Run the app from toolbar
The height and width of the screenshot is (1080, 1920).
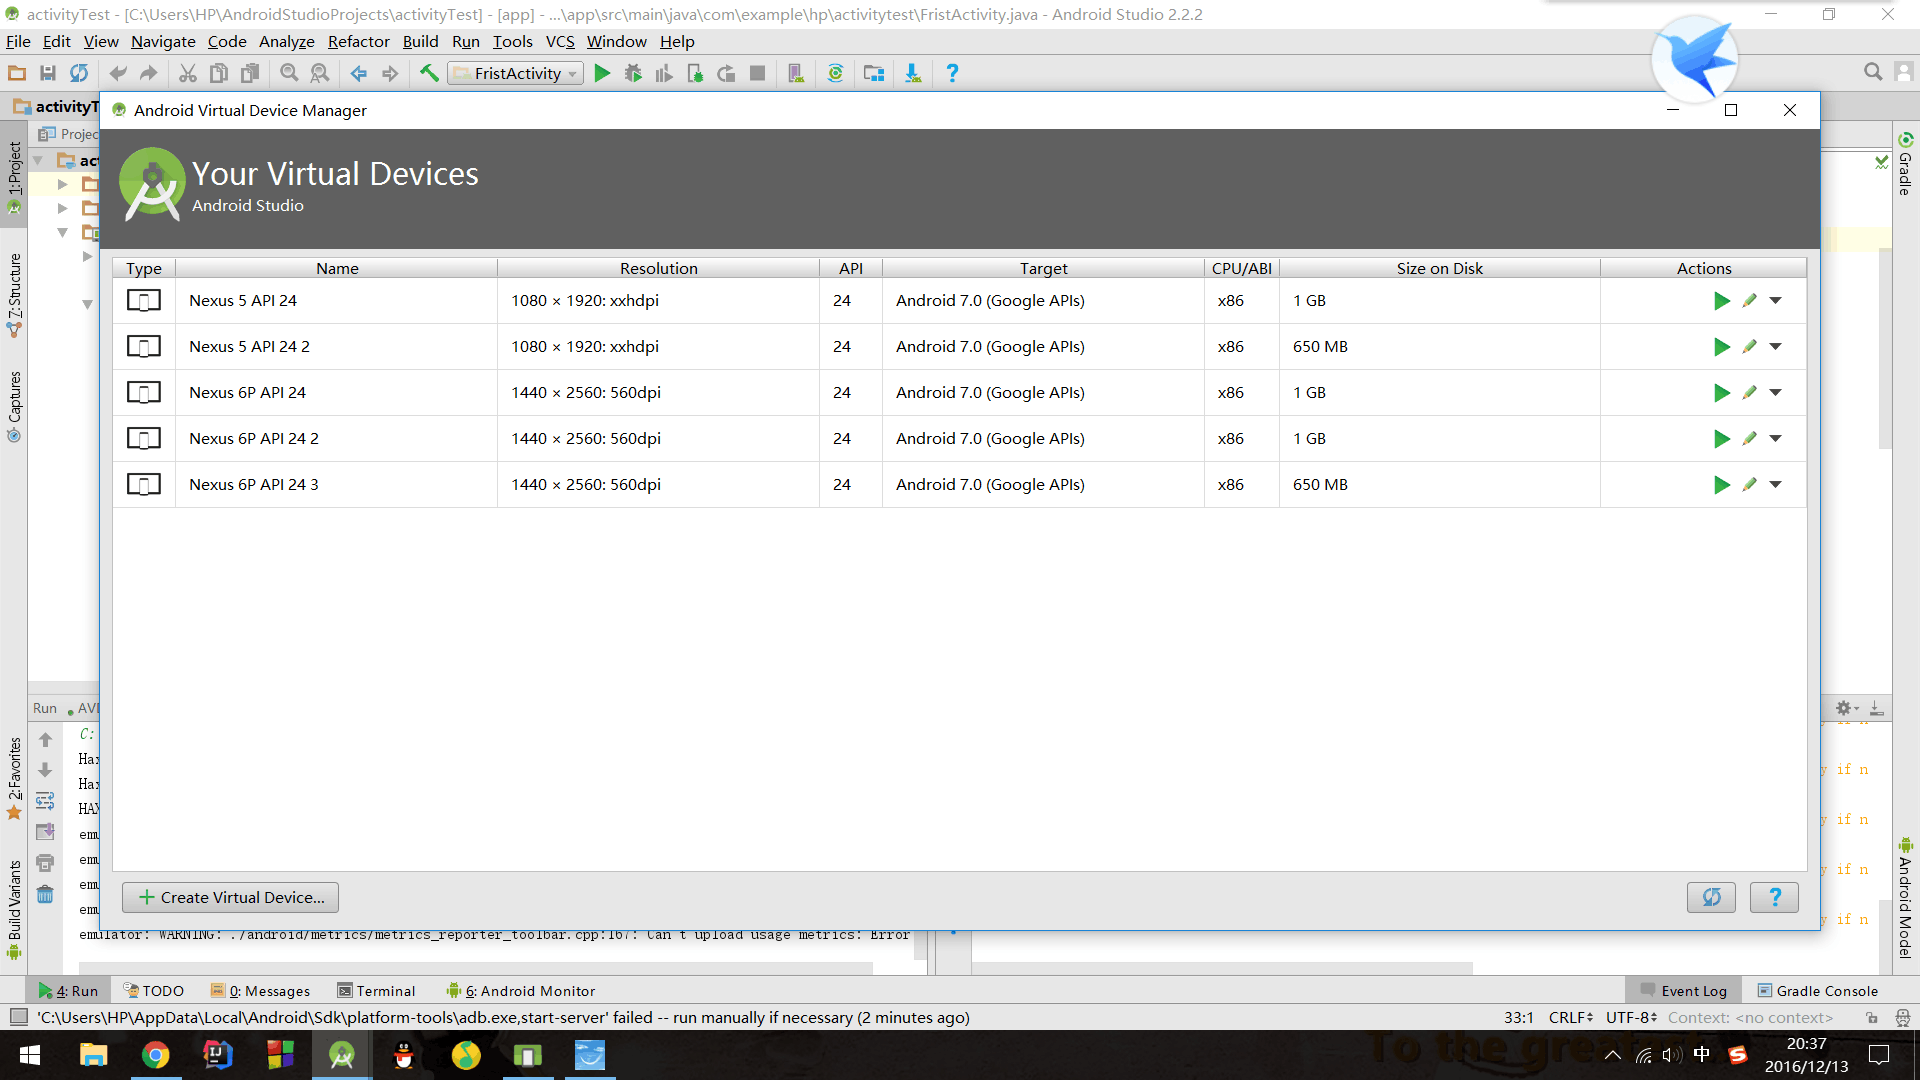pos(602,73)
